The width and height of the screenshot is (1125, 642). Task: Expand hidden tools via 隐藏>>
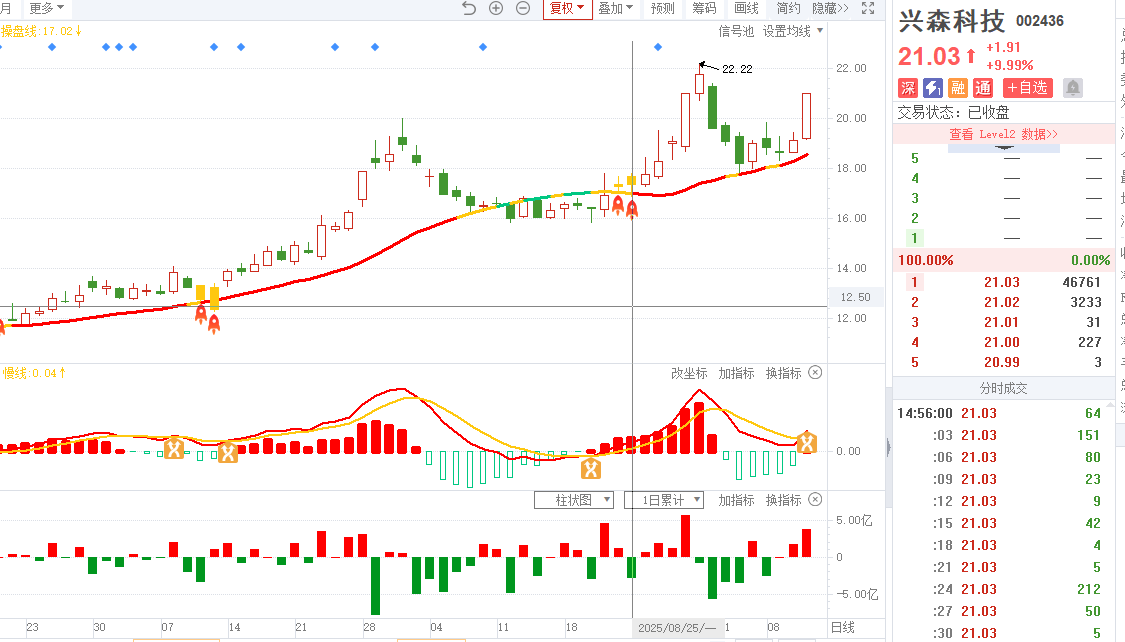830,9
